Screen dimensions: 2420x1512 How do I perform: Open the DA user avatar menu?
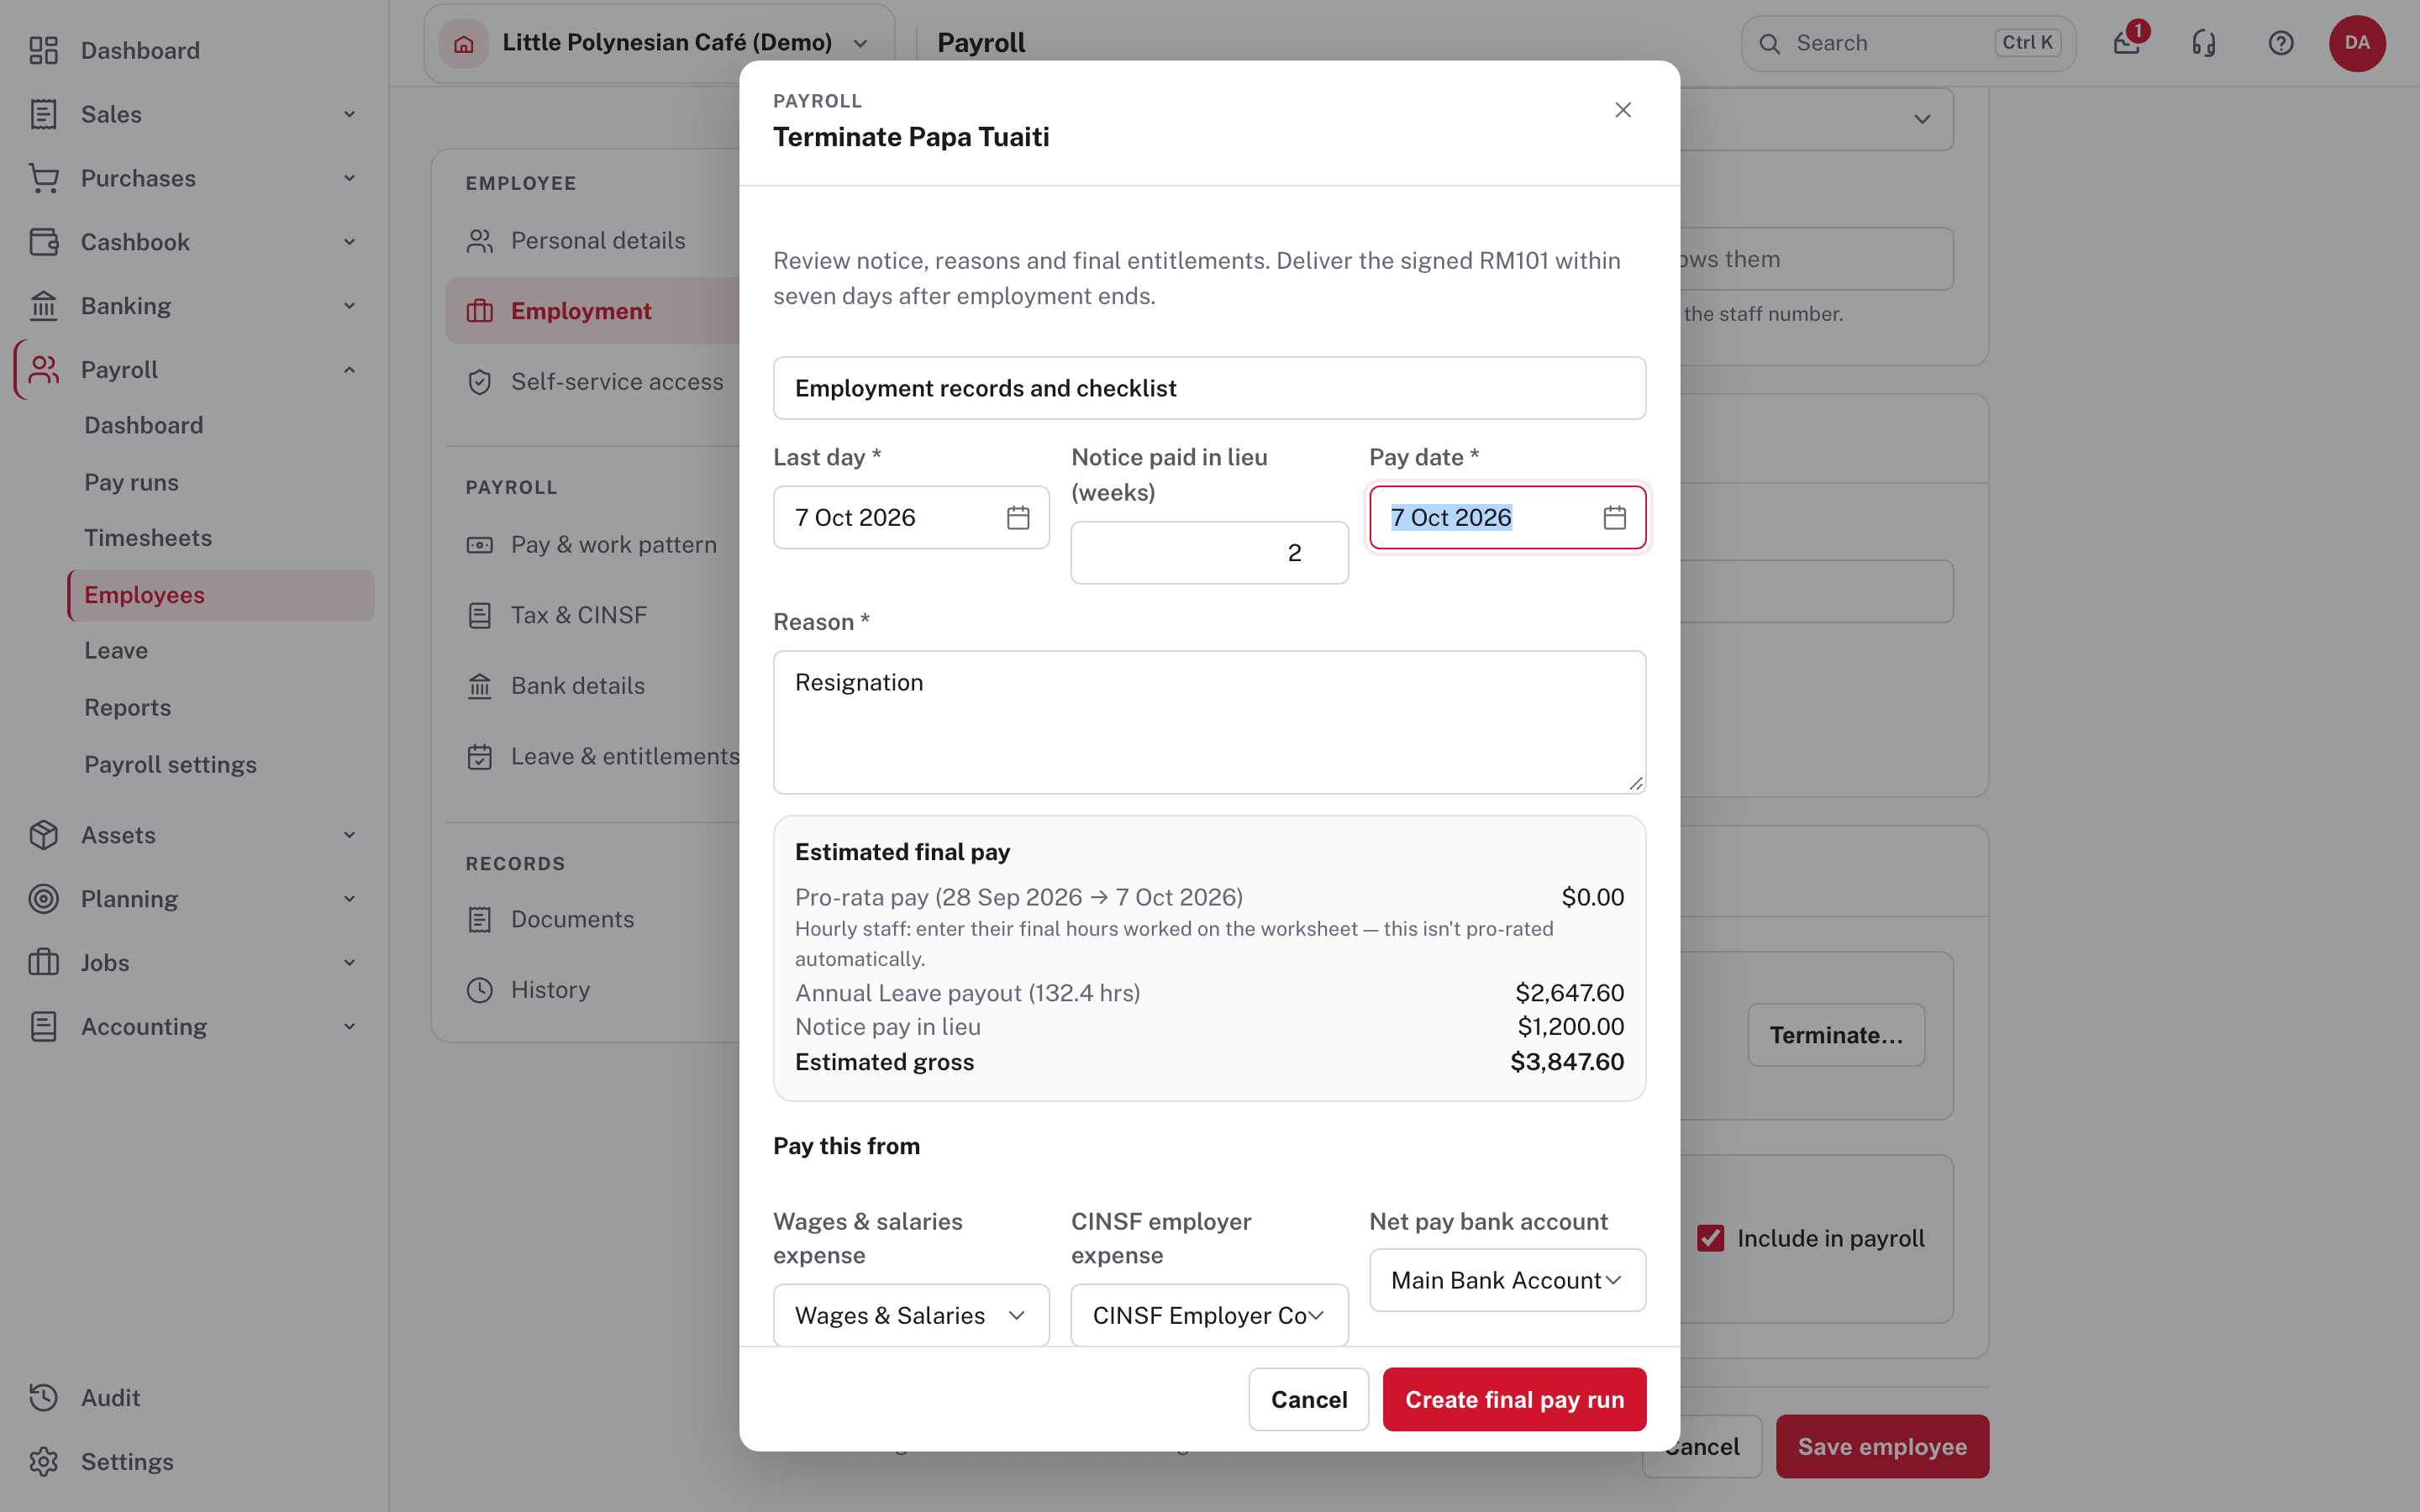tap(2357, 43)
